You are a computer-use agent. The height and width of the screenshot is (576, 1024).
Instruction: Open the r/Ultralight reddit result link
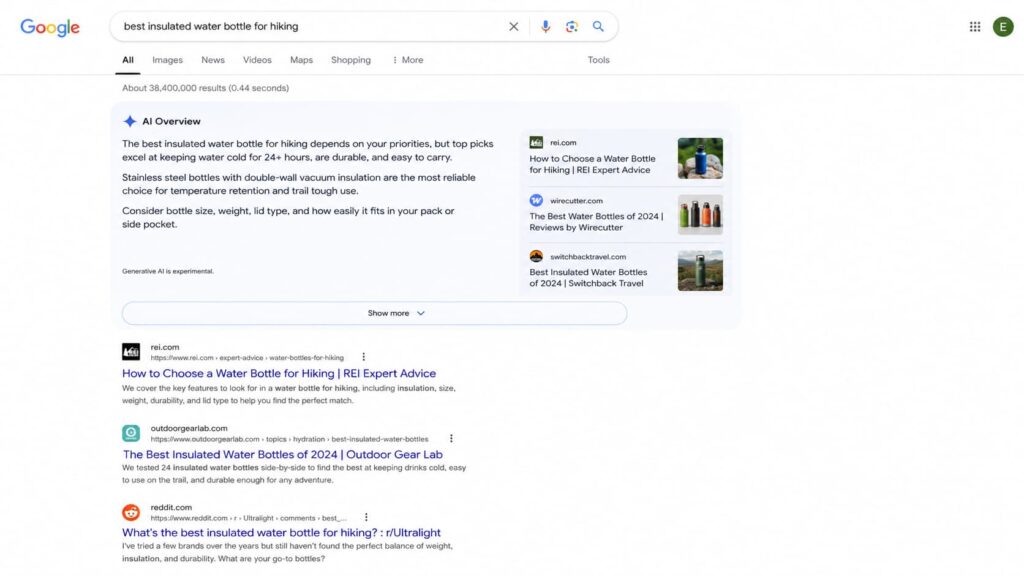click(x=281, y=533)
